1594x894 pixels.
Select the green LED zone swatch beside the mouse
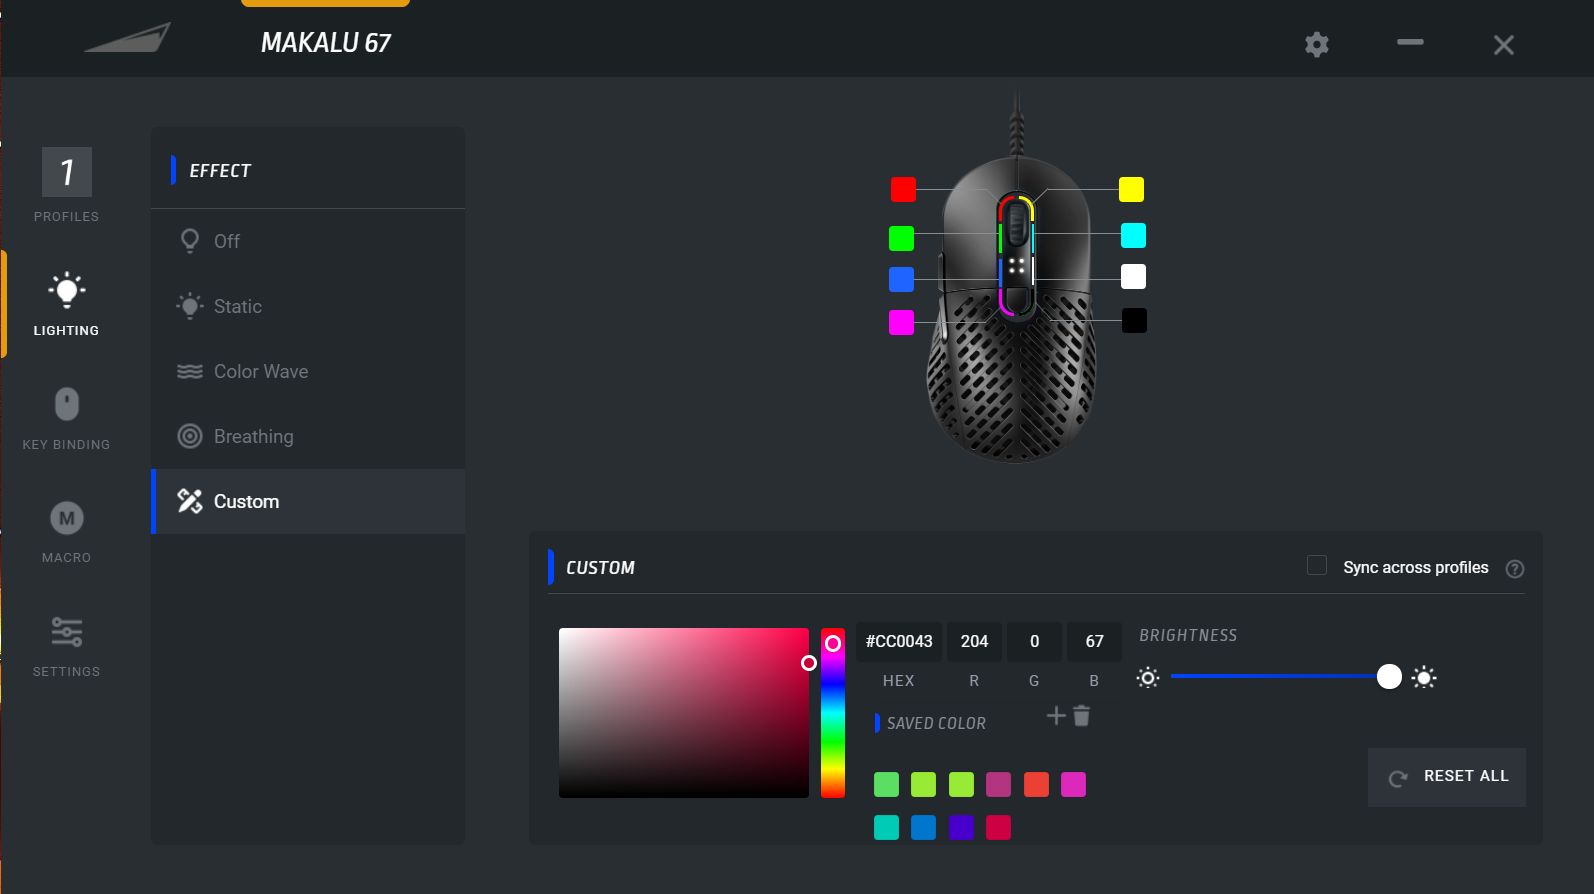coord(901,238)
